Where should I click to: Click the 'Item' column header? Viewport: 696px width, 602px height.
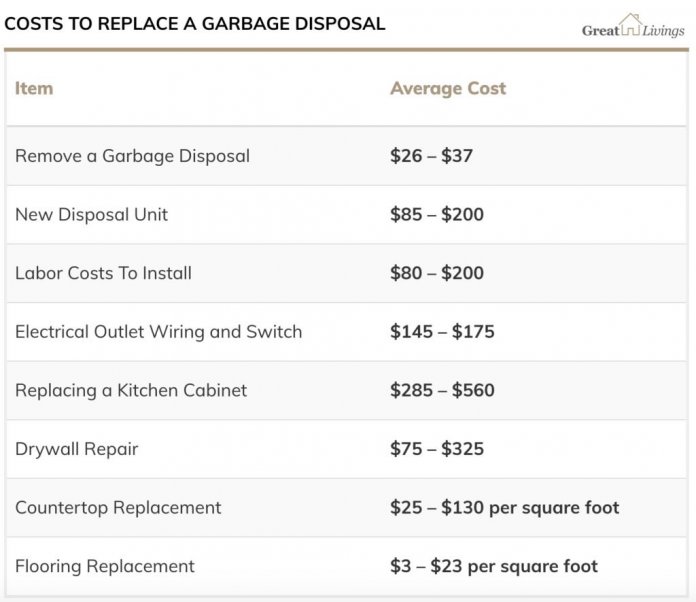(34, 88)
